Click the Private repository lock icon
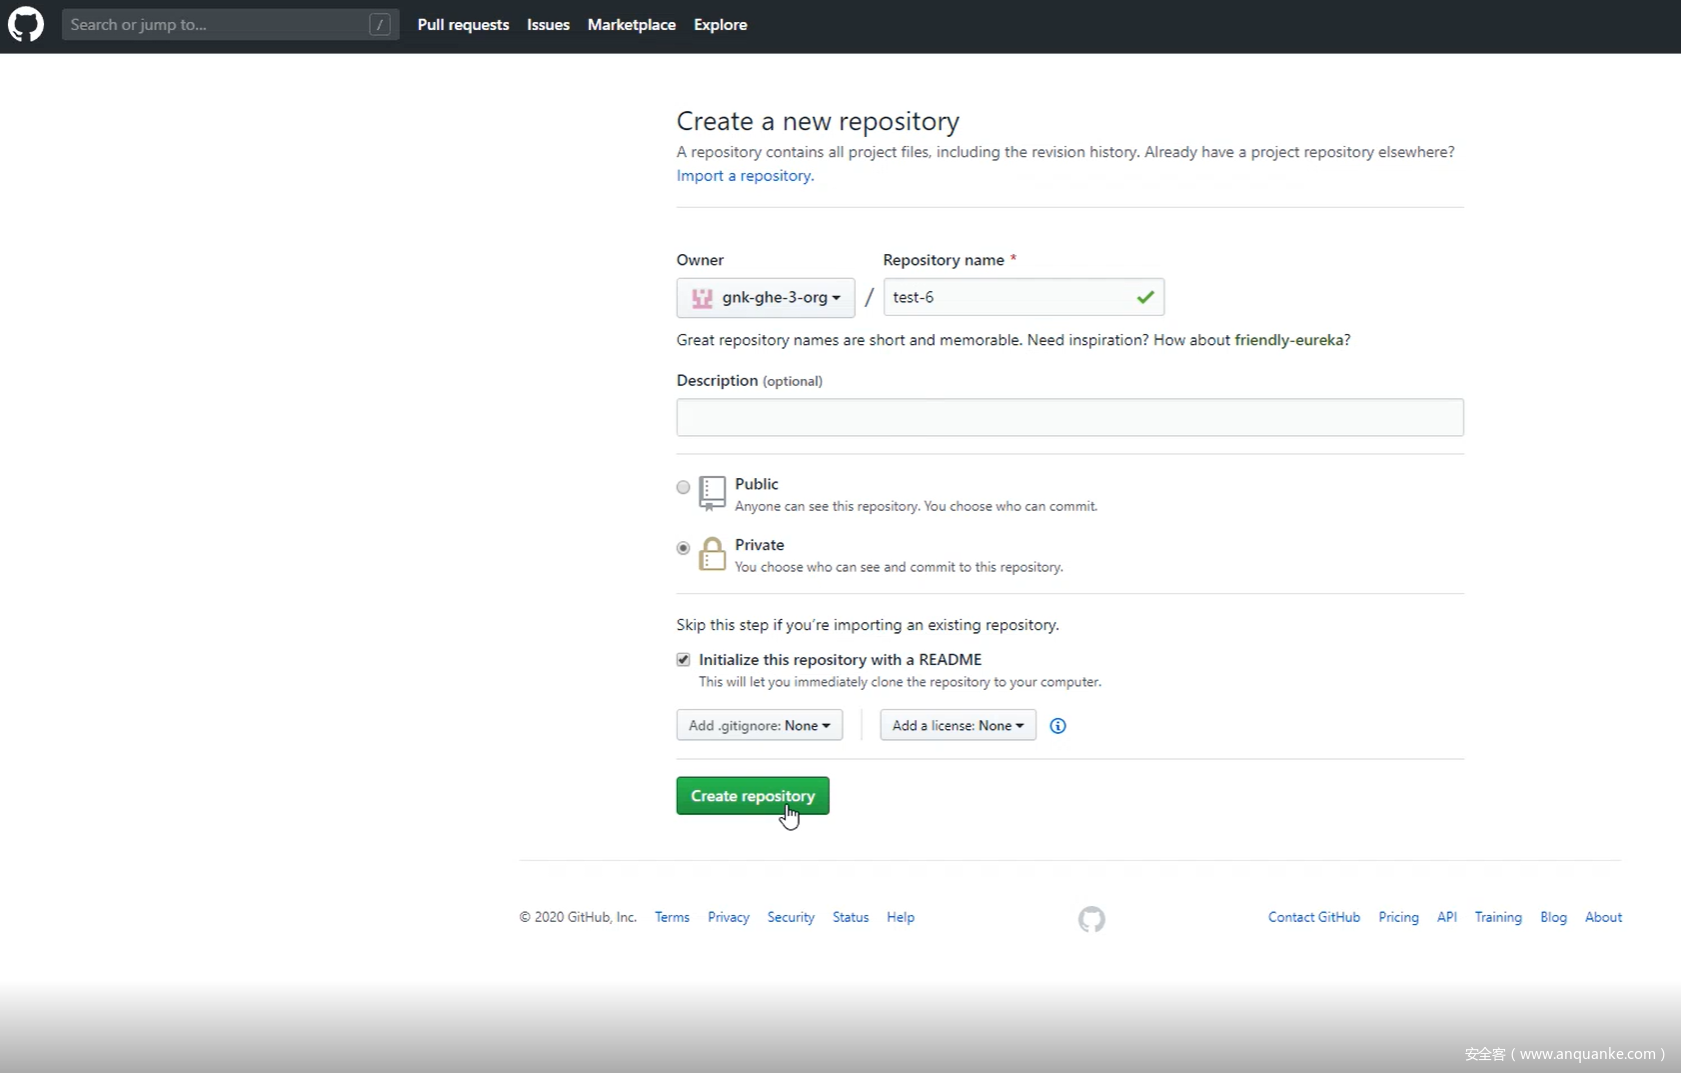 coord(712,553)
